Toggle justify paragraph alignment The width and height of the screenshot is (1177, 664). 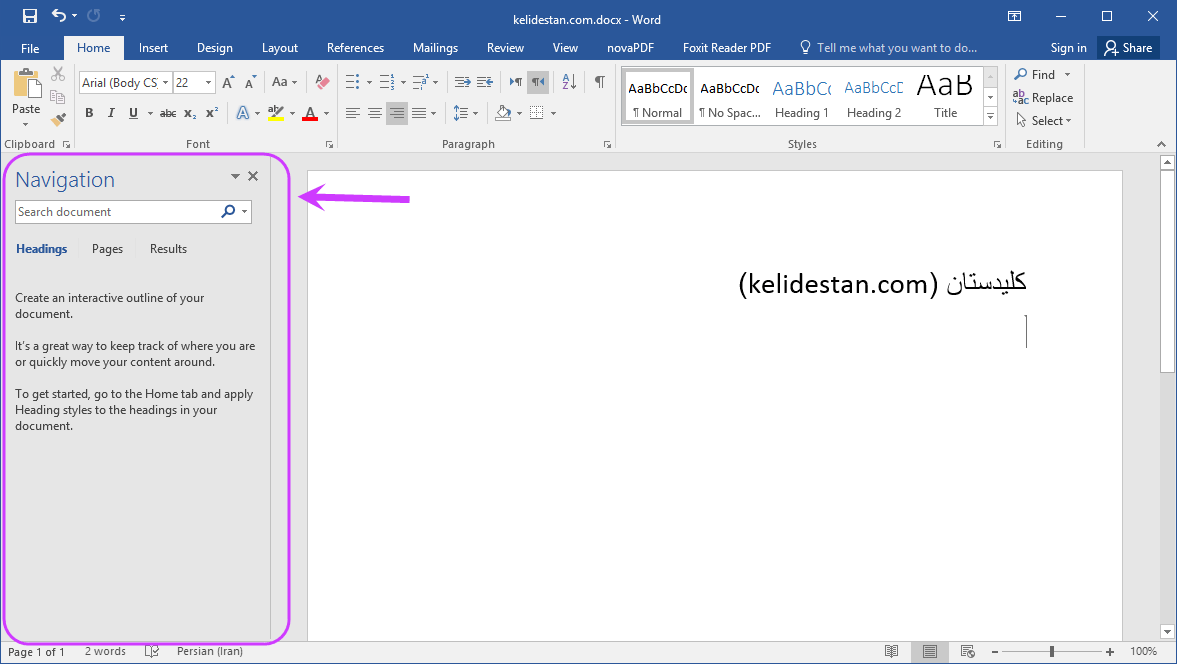419,113
